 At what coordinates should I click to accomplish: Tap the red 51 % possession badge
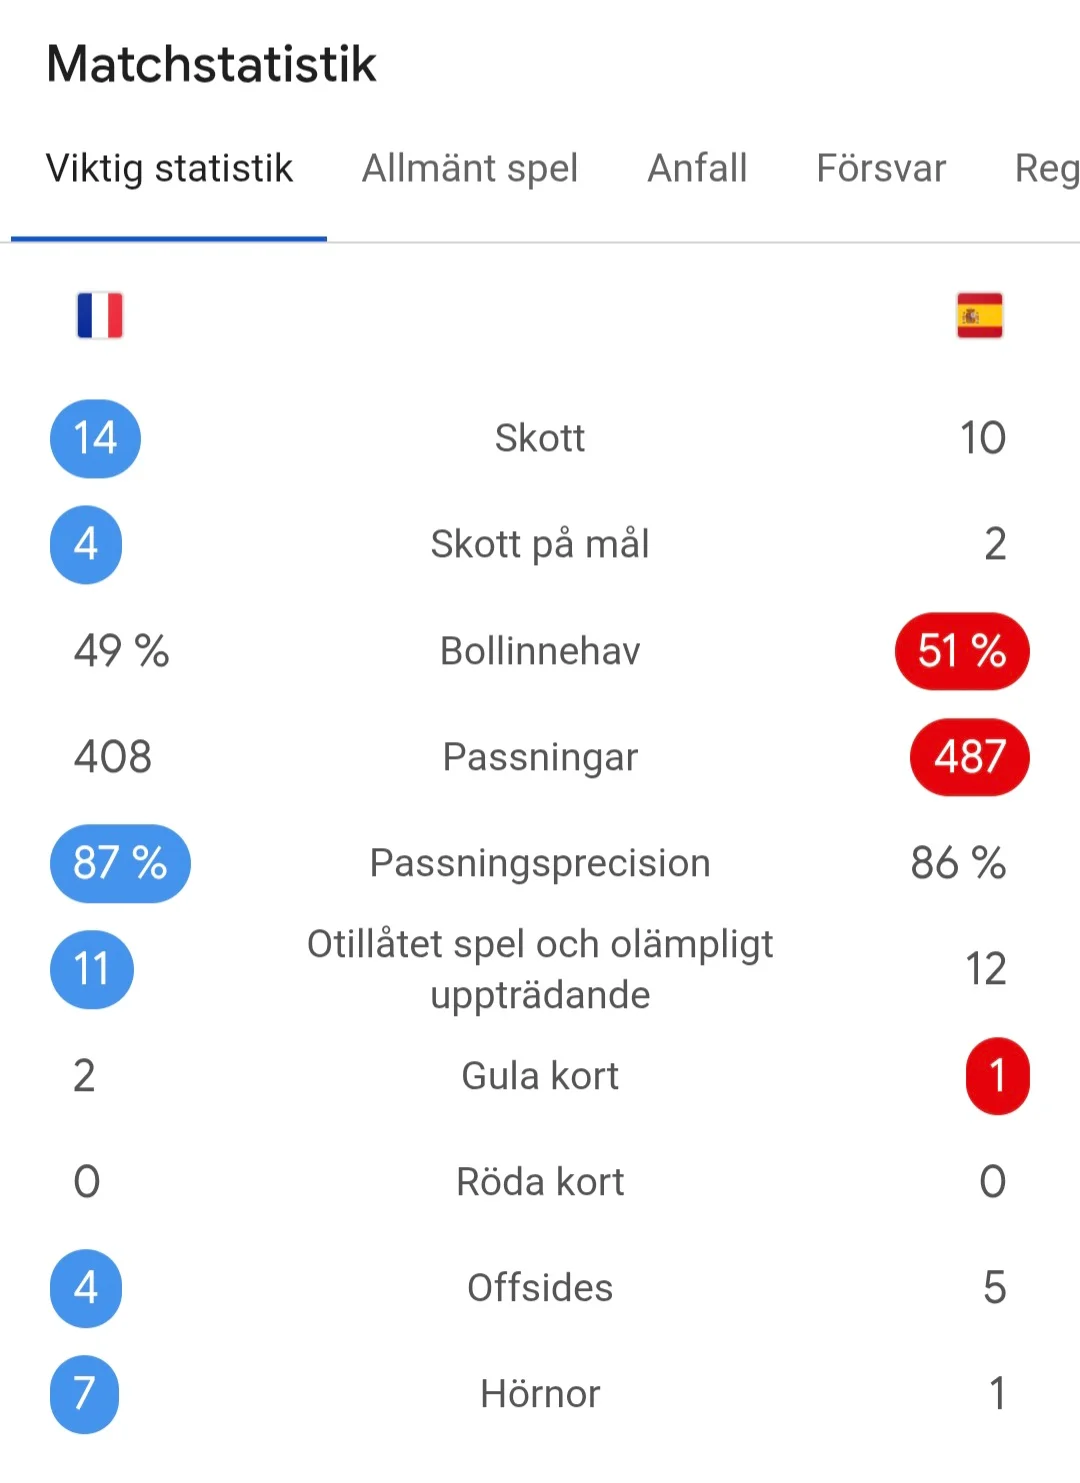tap(962, 651)
